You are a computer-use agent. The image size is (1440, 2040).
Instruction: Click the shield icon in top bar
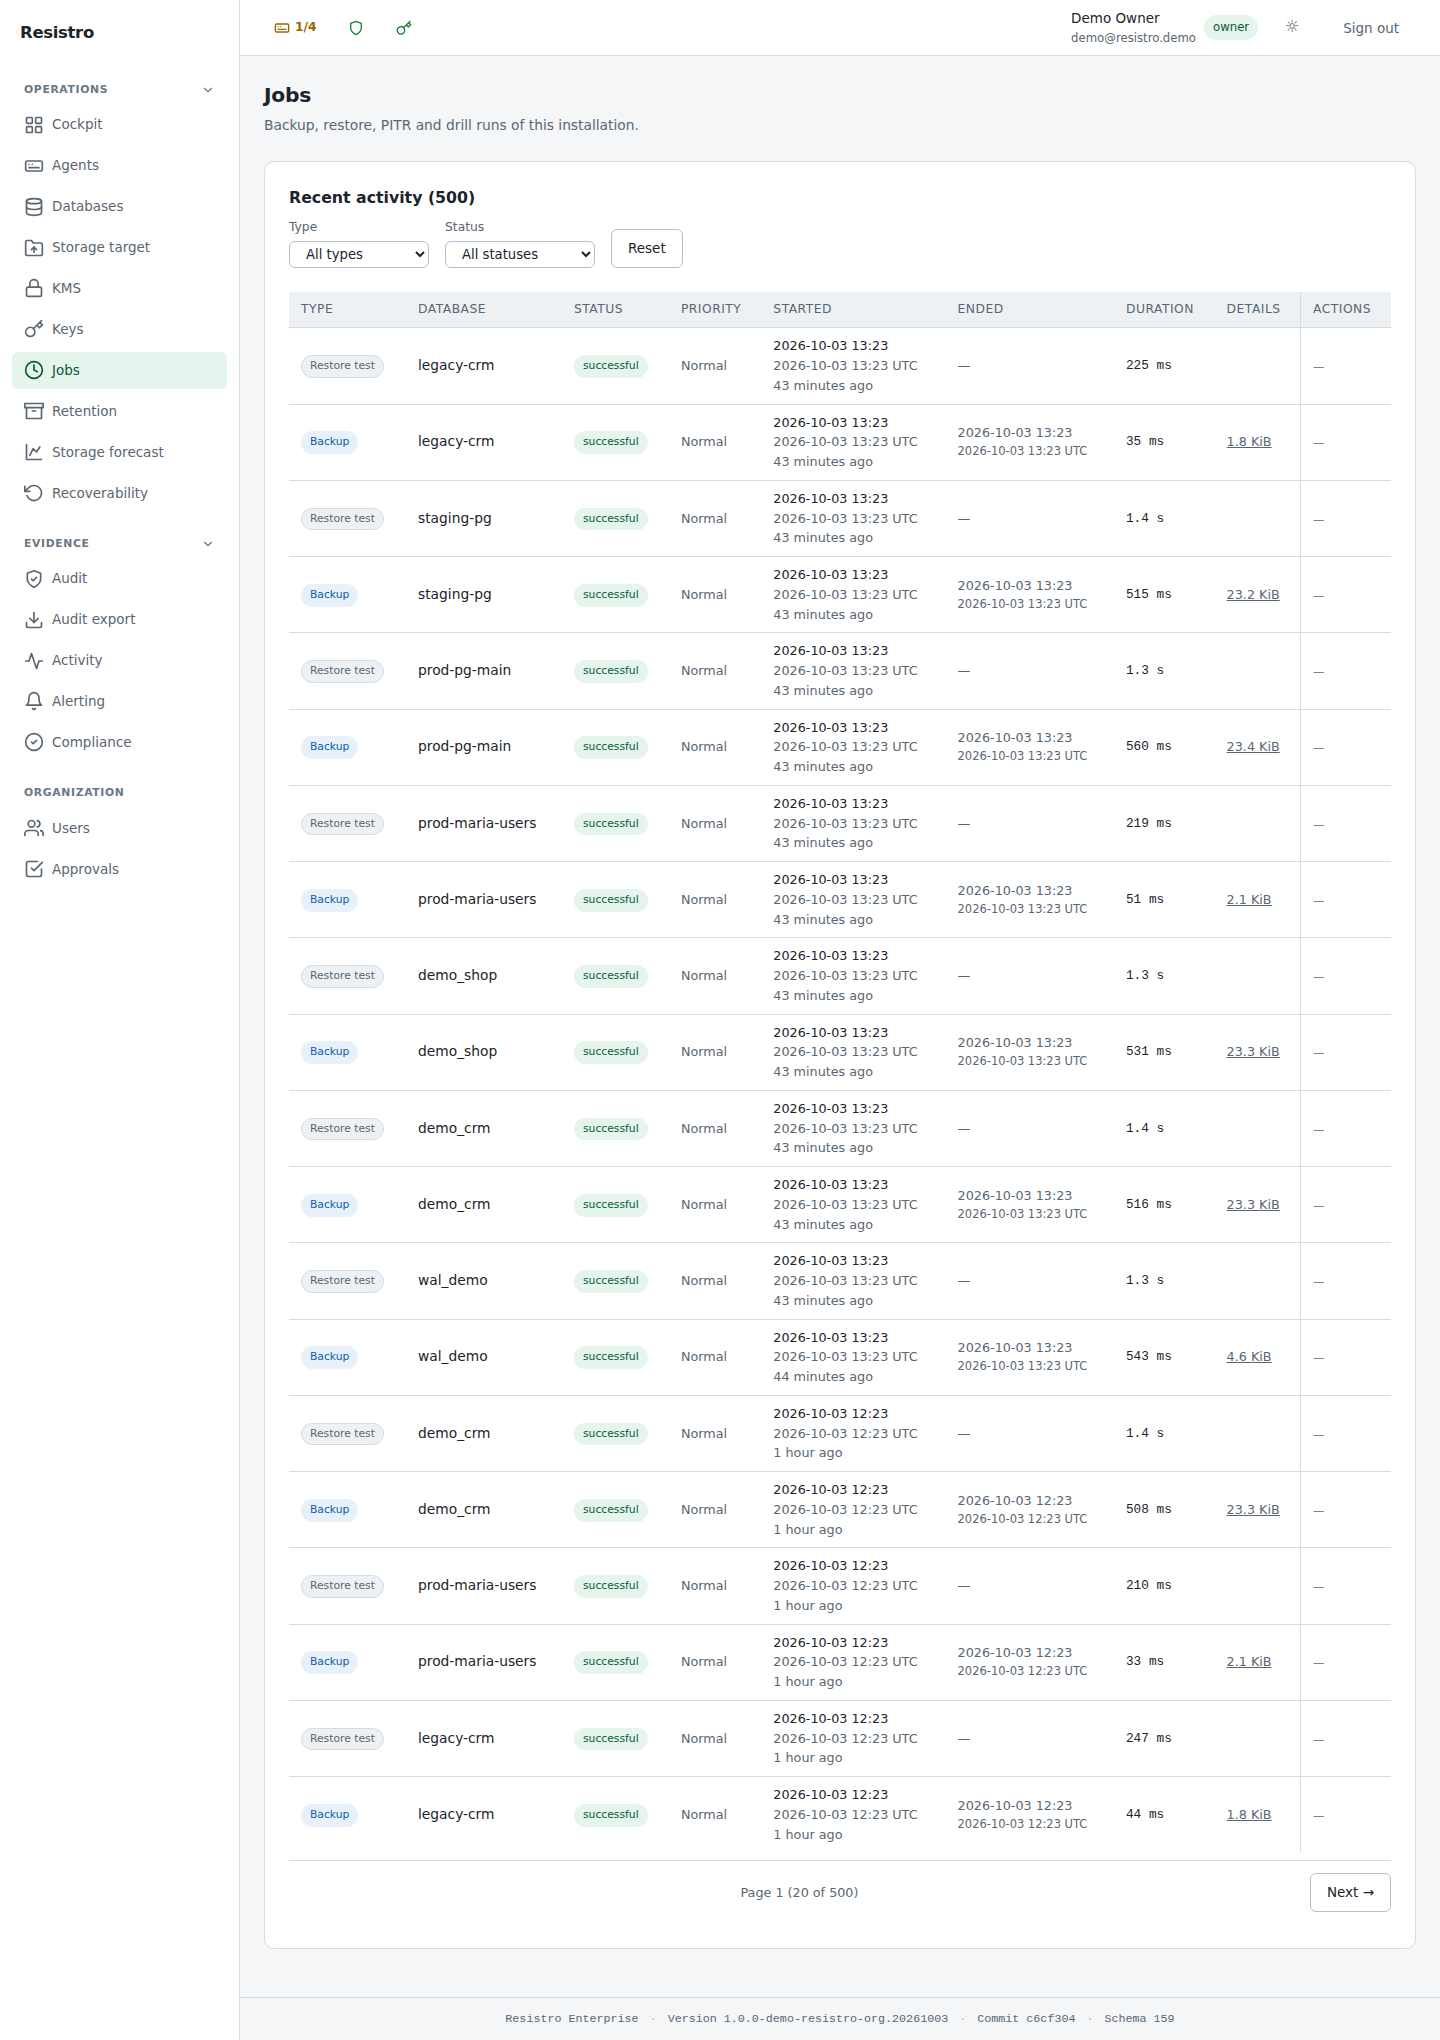click(x=356, y=28)
